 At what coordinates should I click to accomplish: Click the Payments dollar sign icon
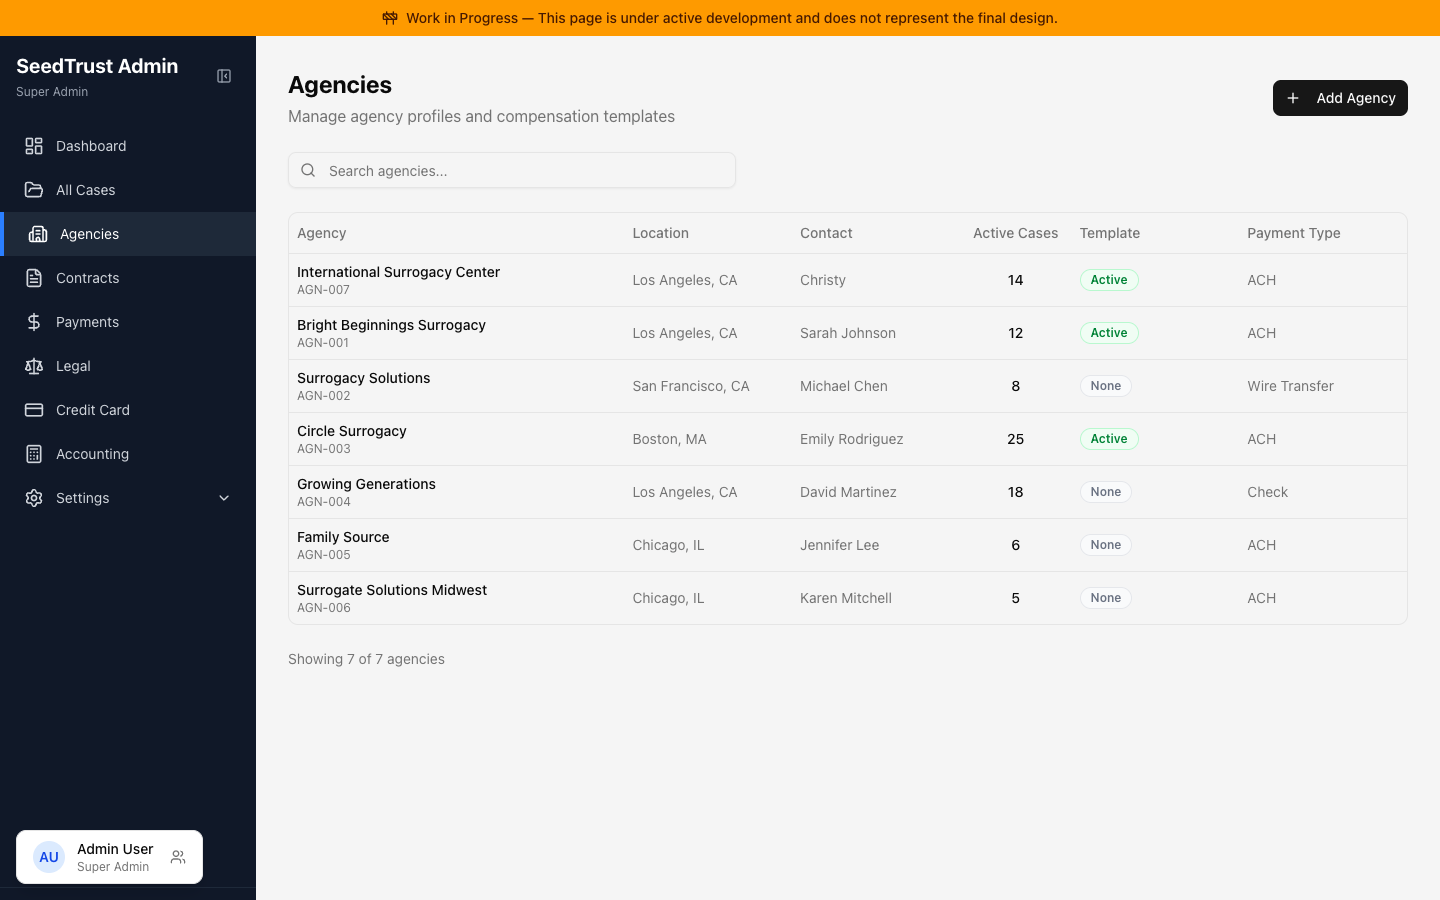tap(34, 322)
